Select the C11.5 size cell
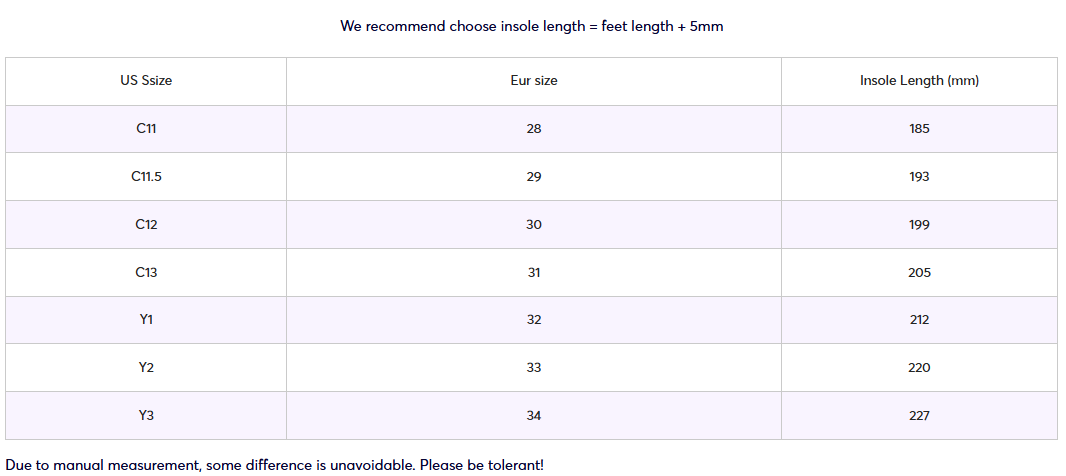Viewport: 1066px width, 476px height. tap(146, 177)
